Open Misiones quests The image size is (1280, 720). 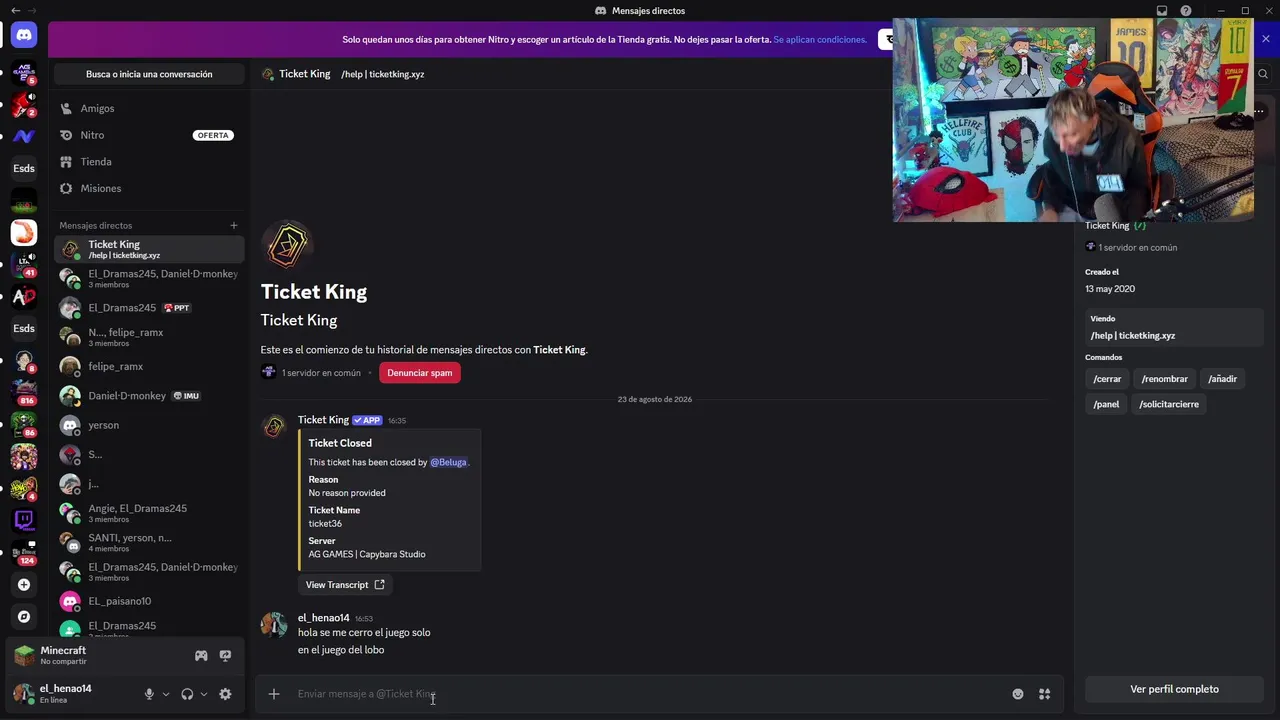tap(149, 188)
